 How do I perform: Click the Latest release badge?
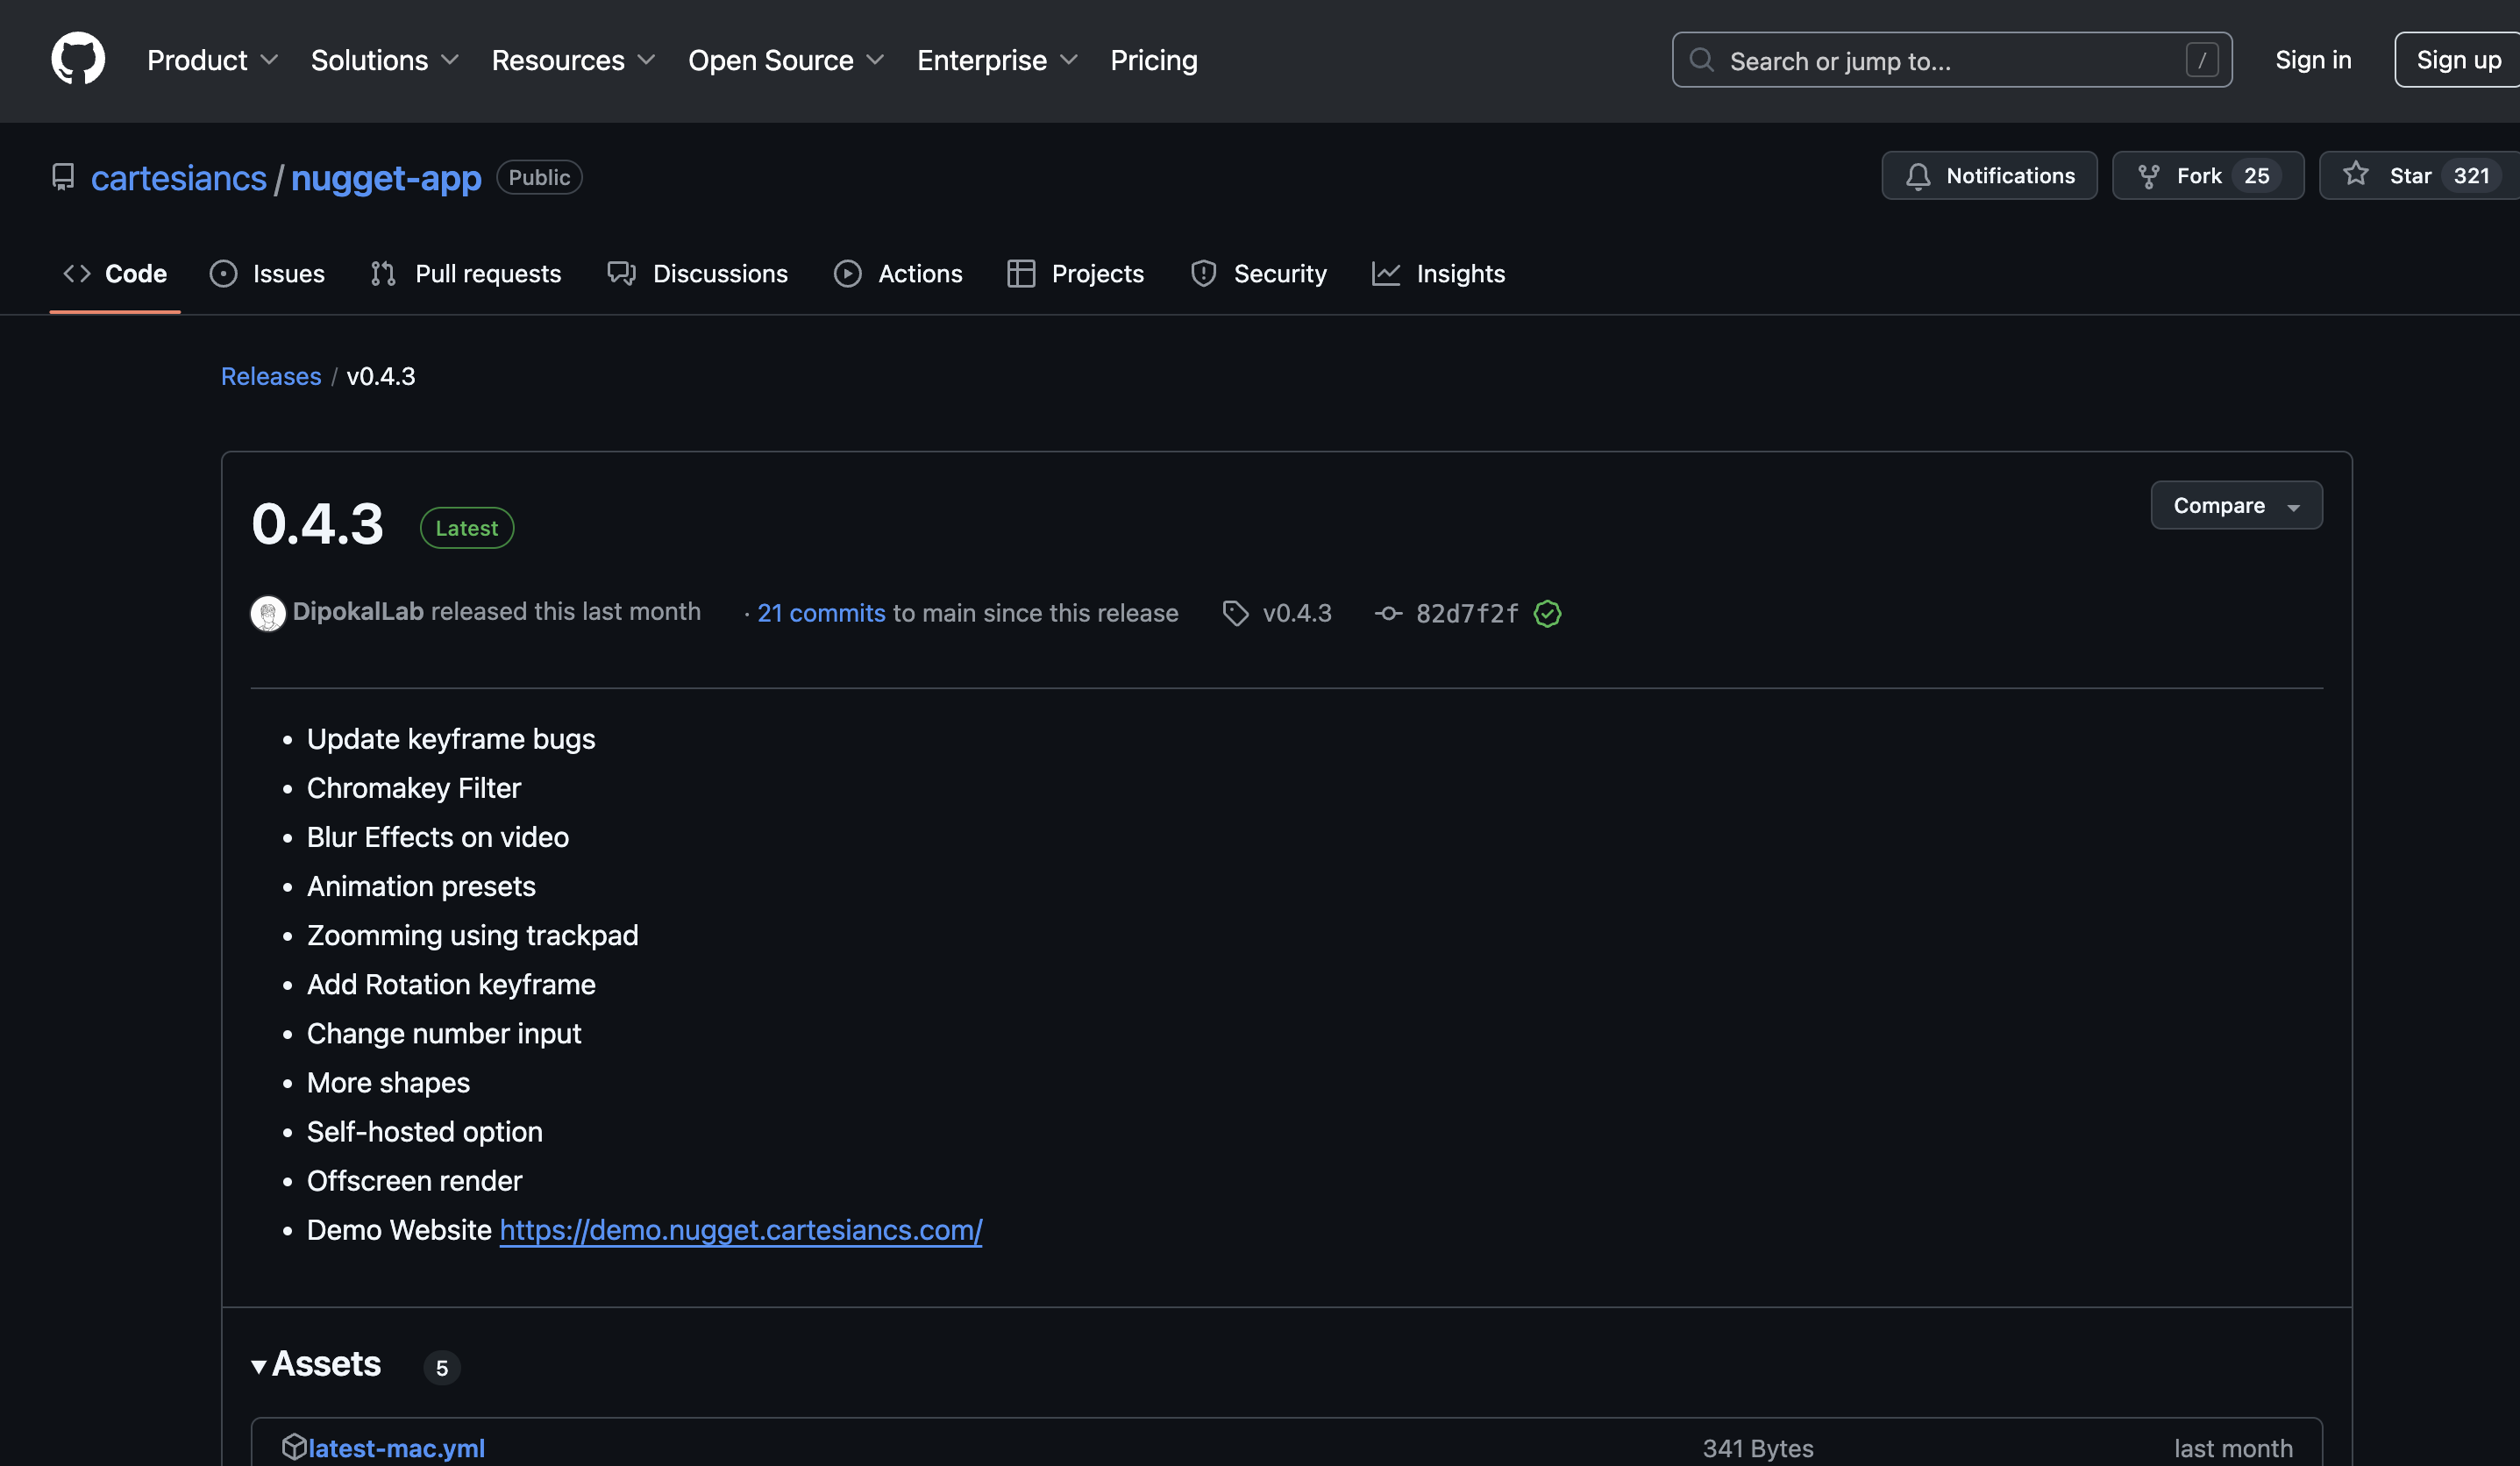pyautogui.click(x=467, y=528)
